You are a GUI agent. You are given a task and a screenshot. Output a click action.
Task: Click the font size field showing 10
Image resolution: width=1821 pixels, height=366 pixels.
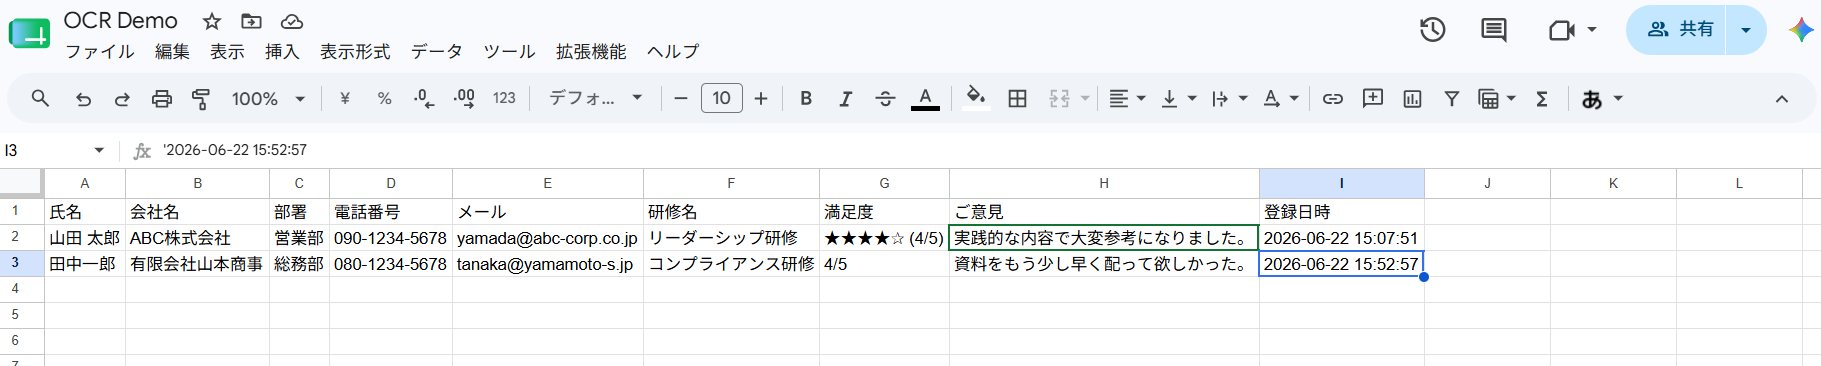[722, 98]
